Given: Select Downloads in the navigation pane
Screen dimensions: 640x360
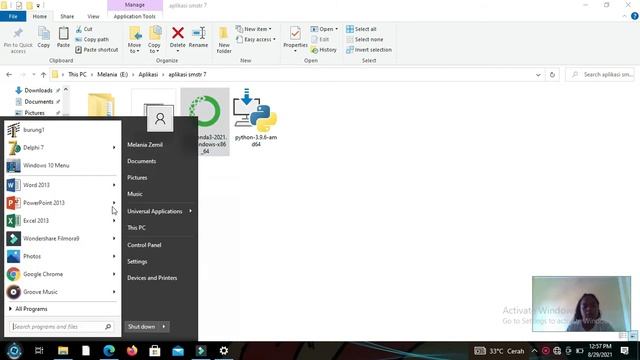Looking at the screenshot, I should click(38, 91).
